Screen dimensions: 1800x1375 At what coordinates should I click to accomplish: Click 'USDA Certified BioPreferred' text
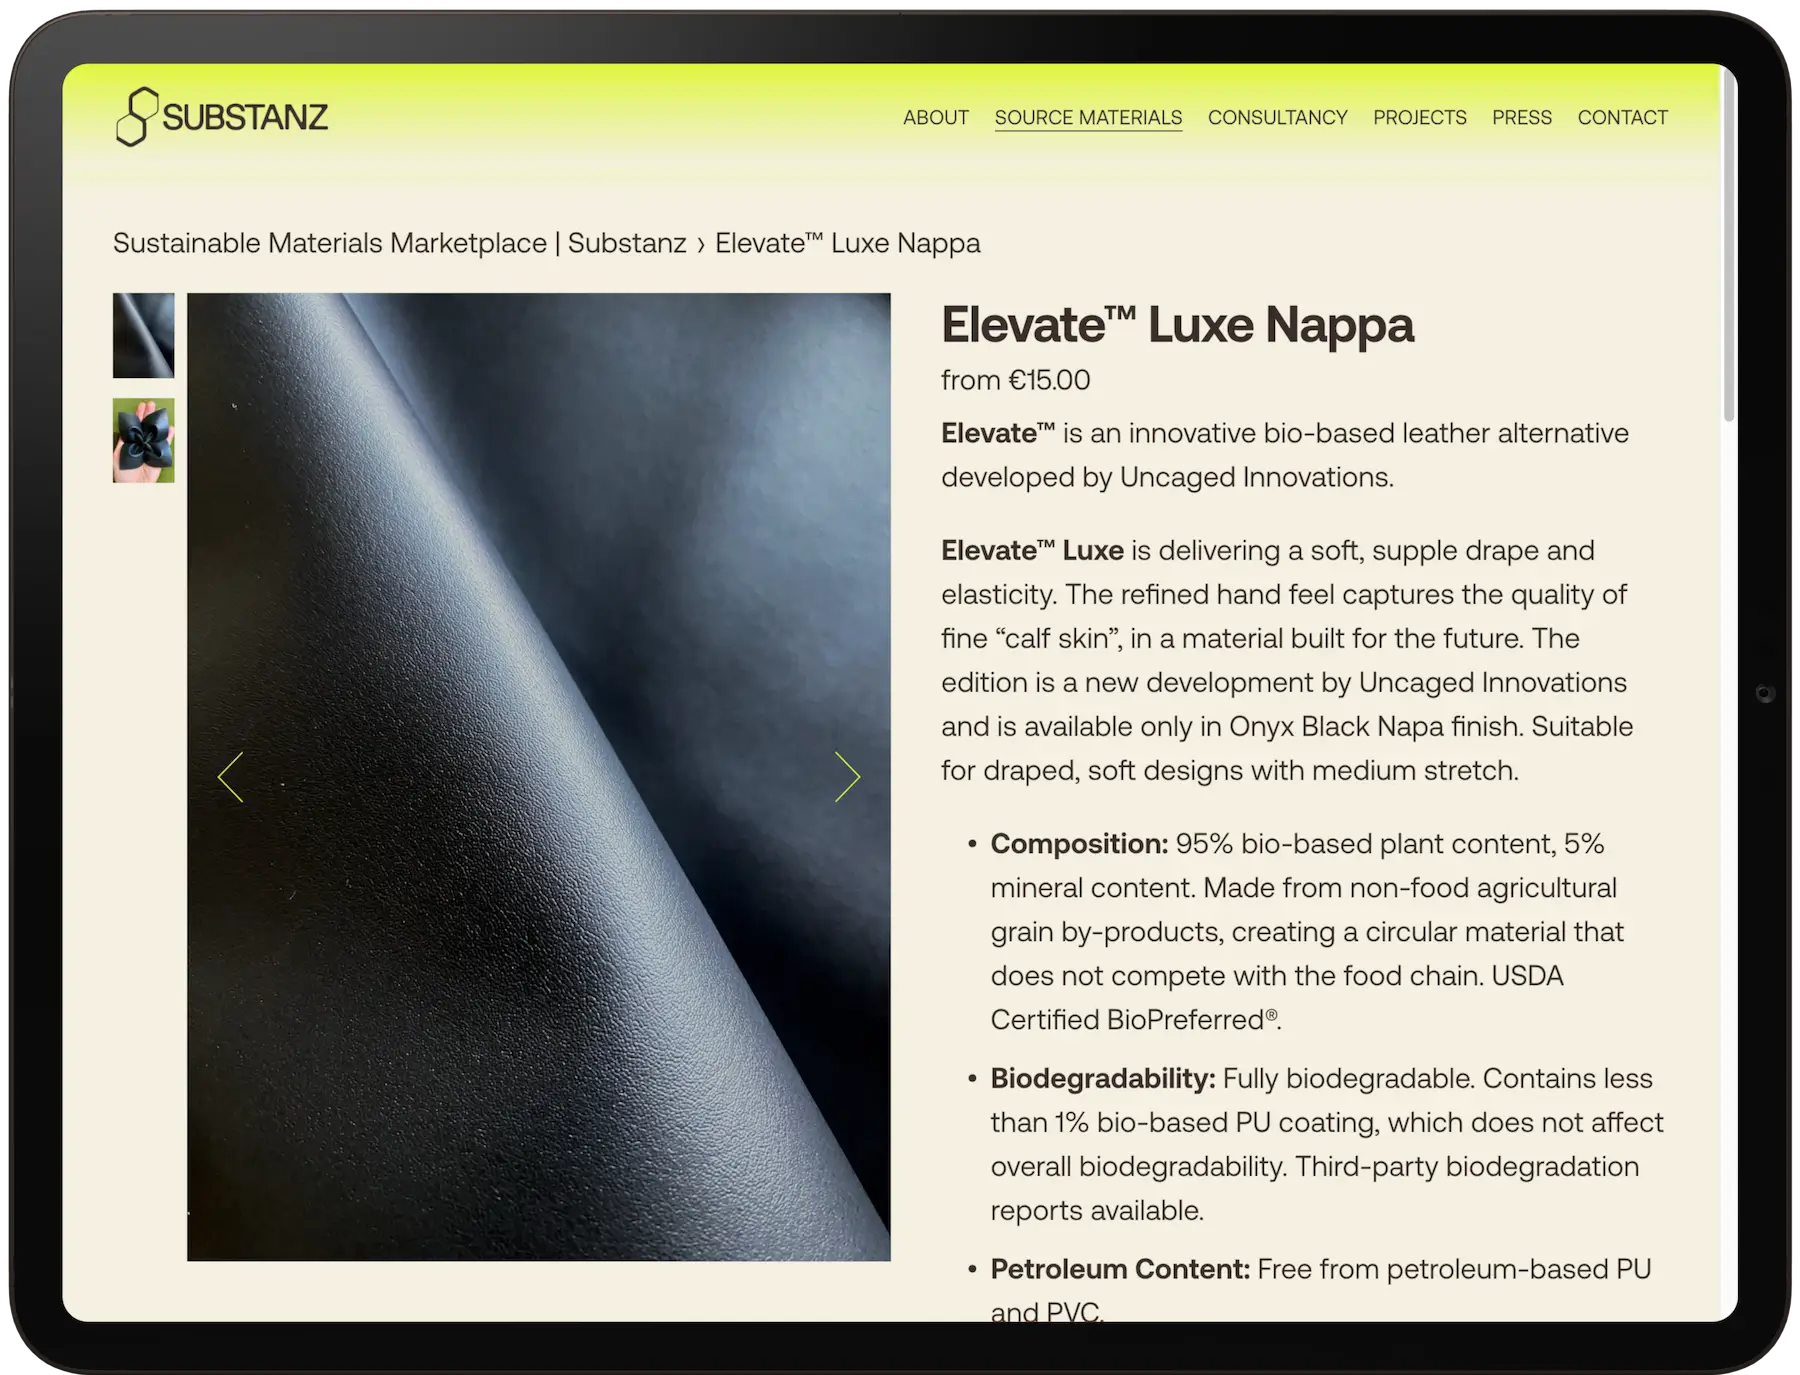coord(1277,998)
